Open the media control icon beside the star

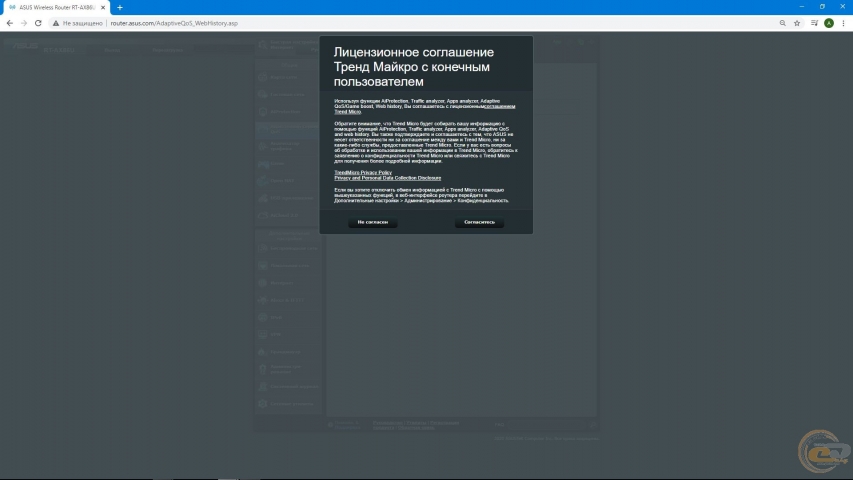tap(814, 23)
